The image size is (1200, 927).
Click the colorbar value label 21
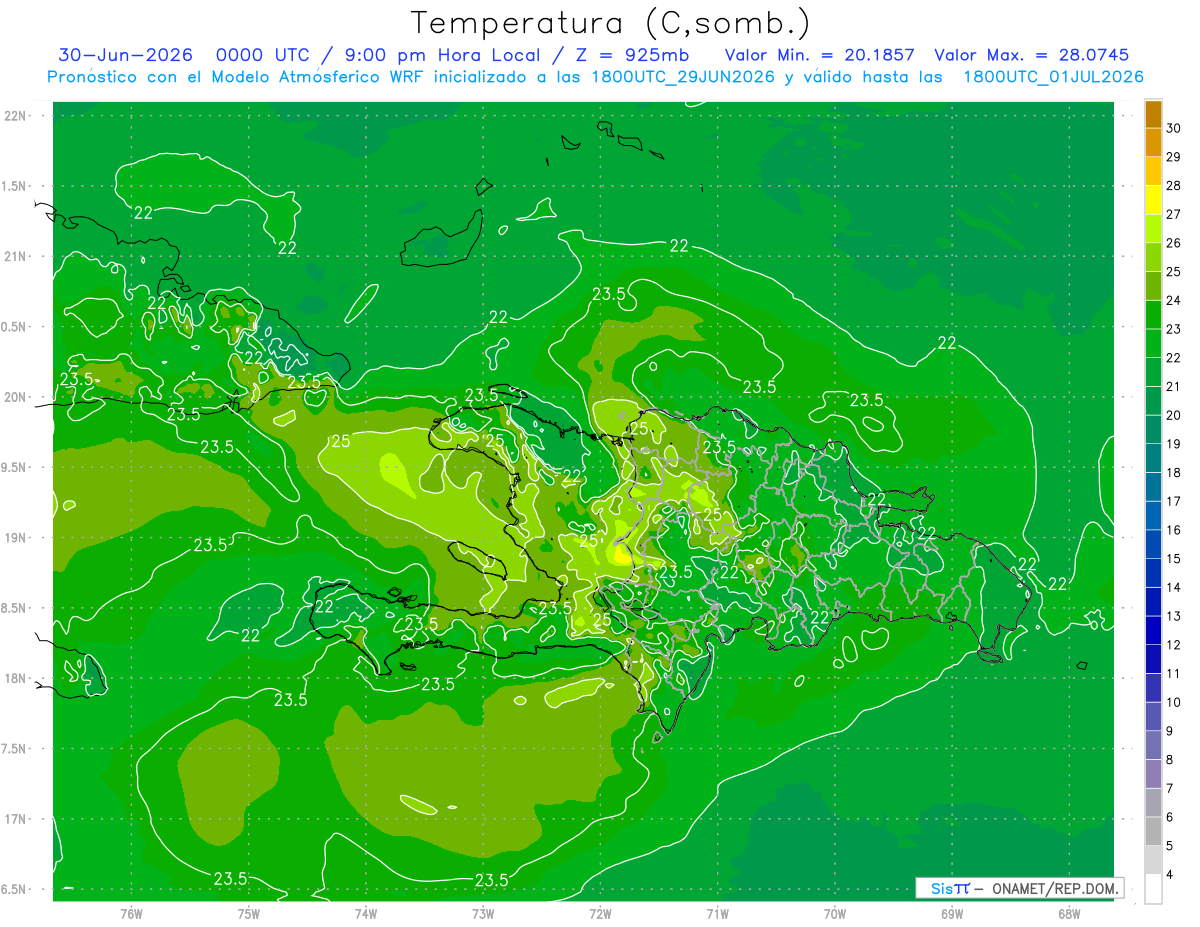pyautogui.click(x=1174, y=387)
